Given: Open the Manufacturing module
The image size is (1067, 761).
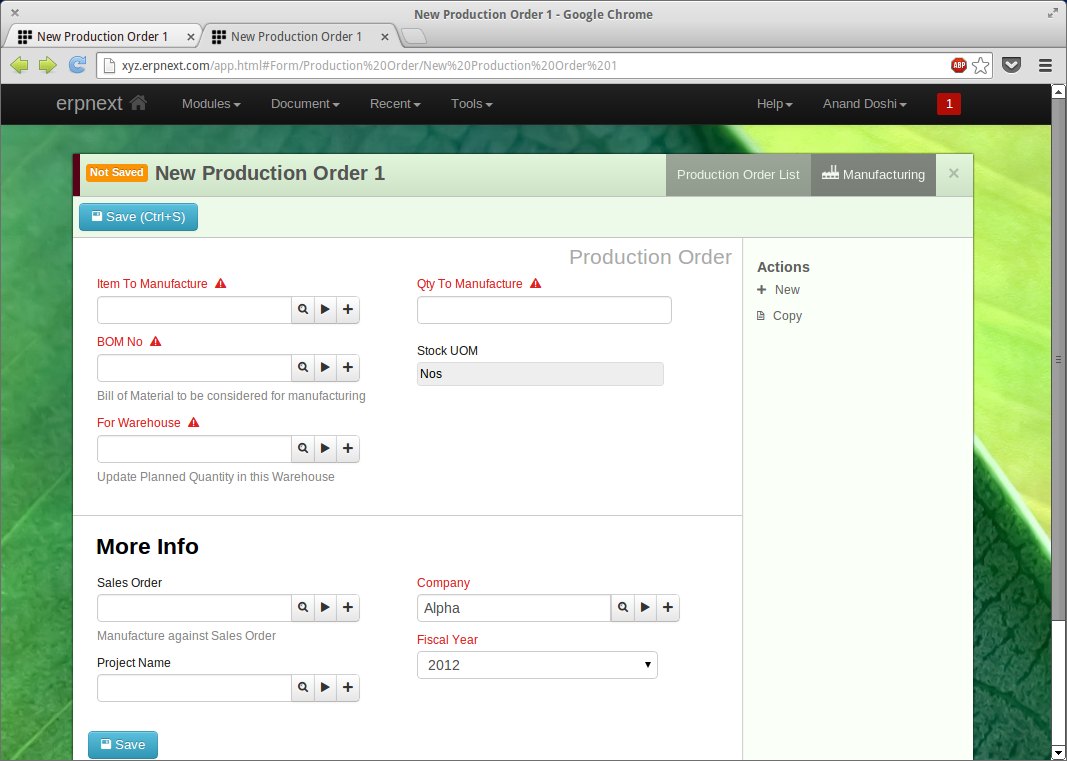Looking at the screenshot, I should pyautogui.click(x=873, y=175).
